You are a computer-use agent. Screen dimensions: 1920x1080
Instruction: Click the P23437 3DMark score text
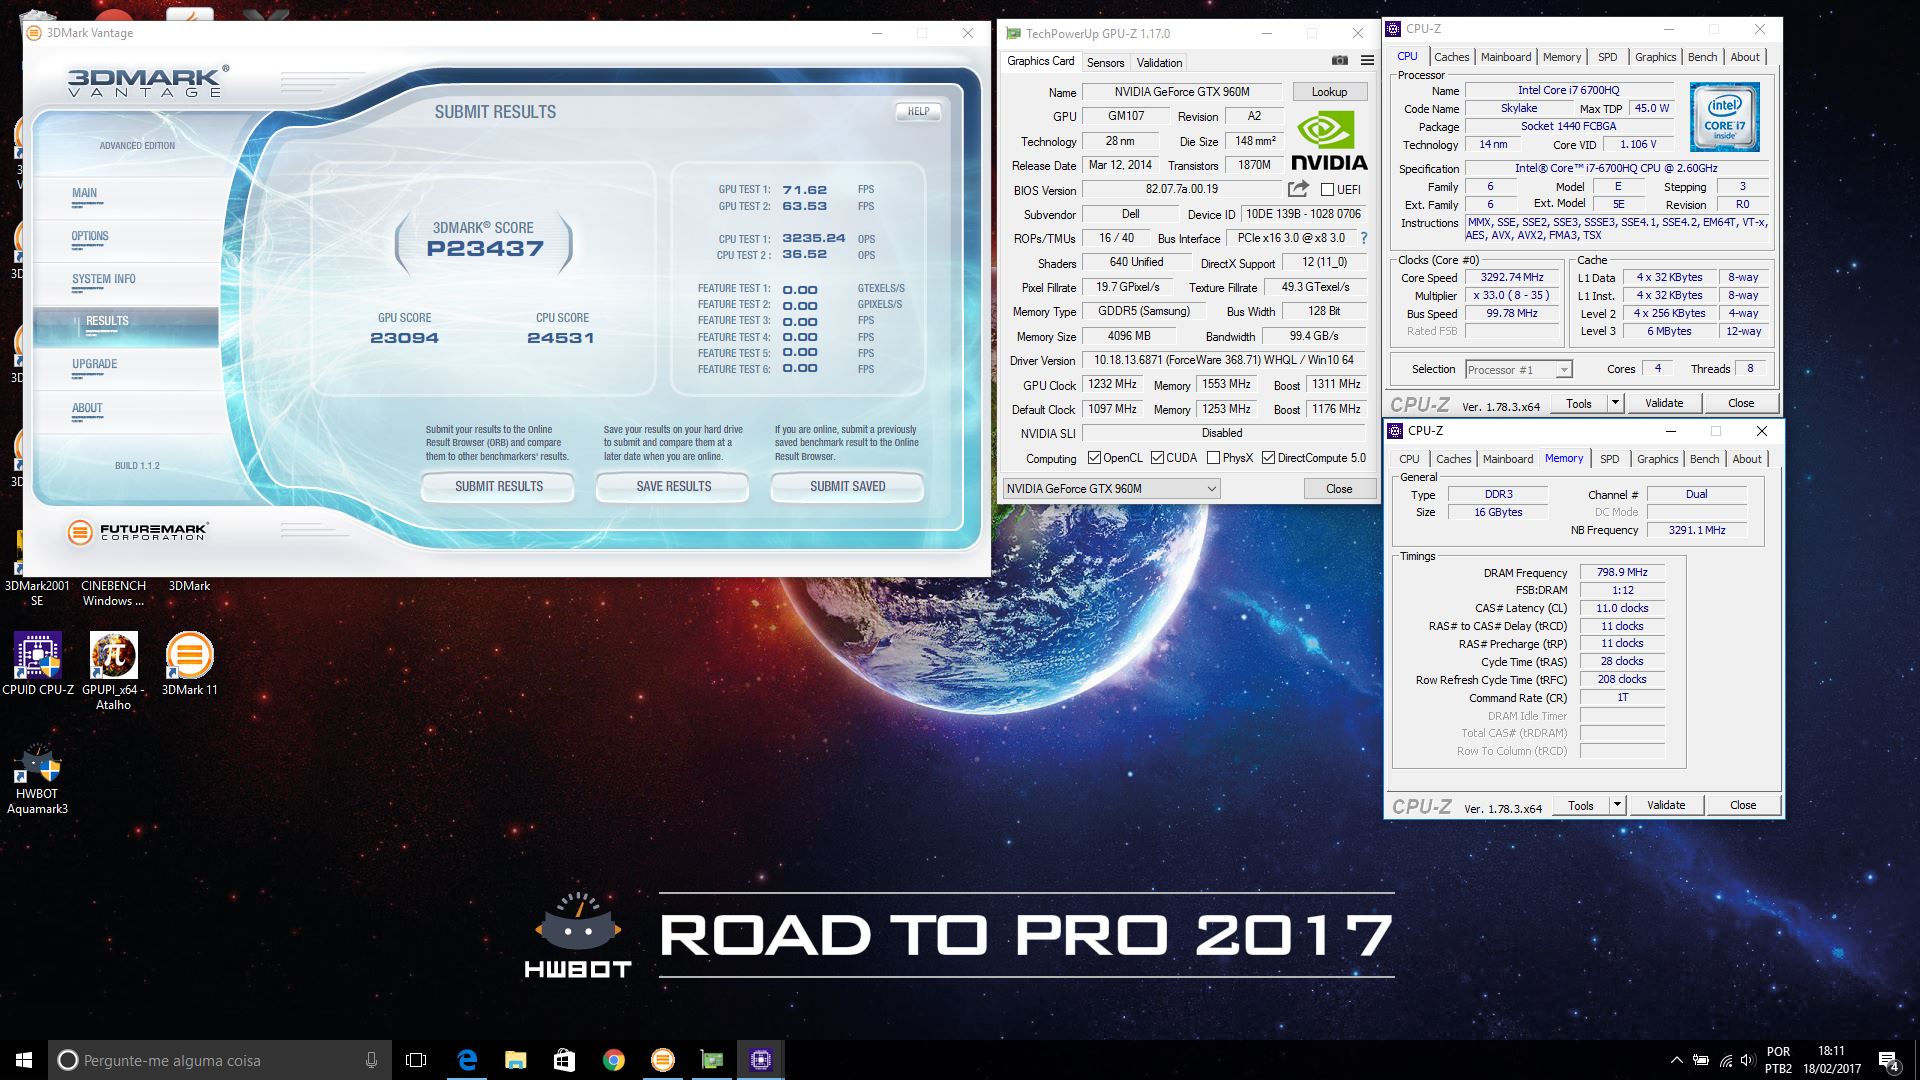[485, 249]
